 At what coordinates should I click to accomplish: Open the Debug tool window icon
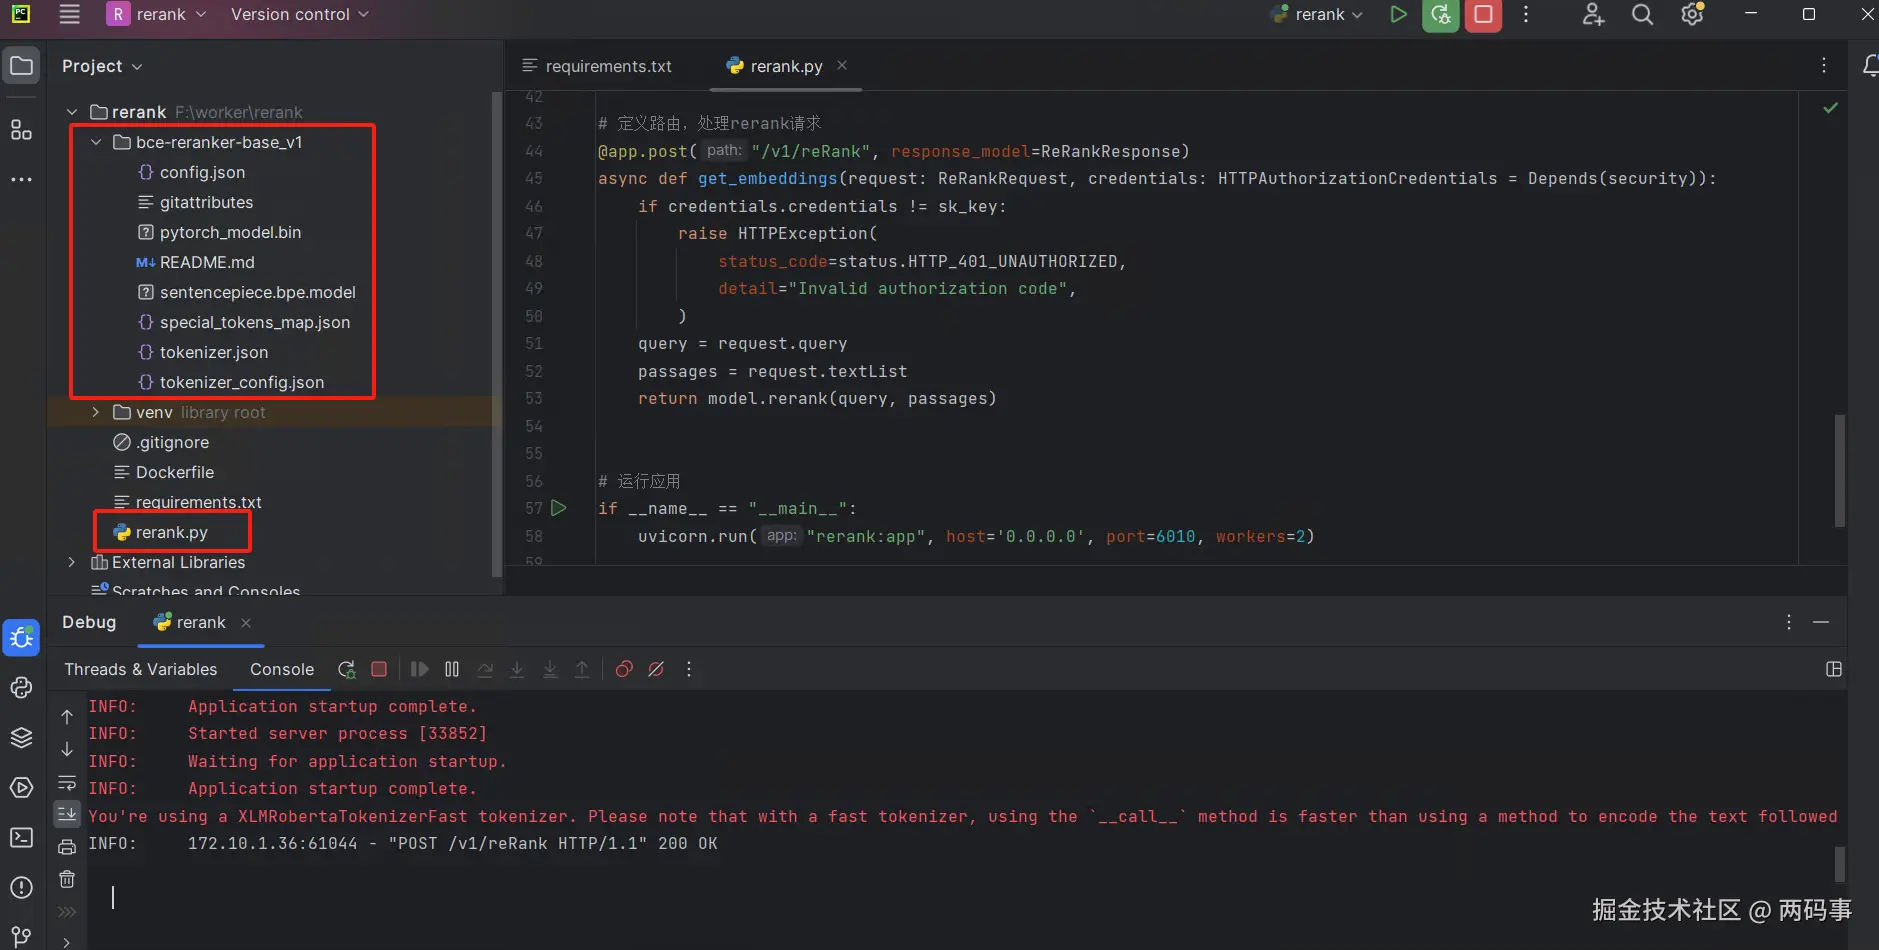21,637
